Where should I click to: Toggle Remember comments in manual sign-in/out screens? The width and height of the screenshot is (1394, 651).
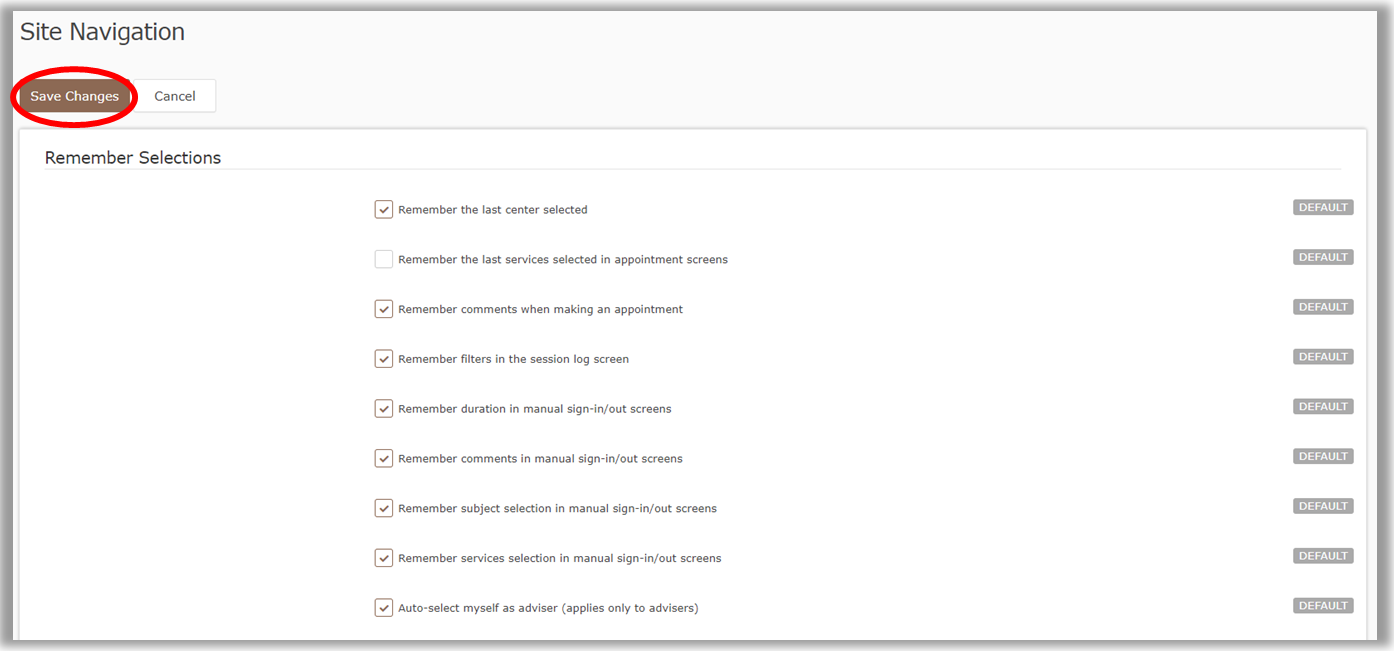(384, 458)
